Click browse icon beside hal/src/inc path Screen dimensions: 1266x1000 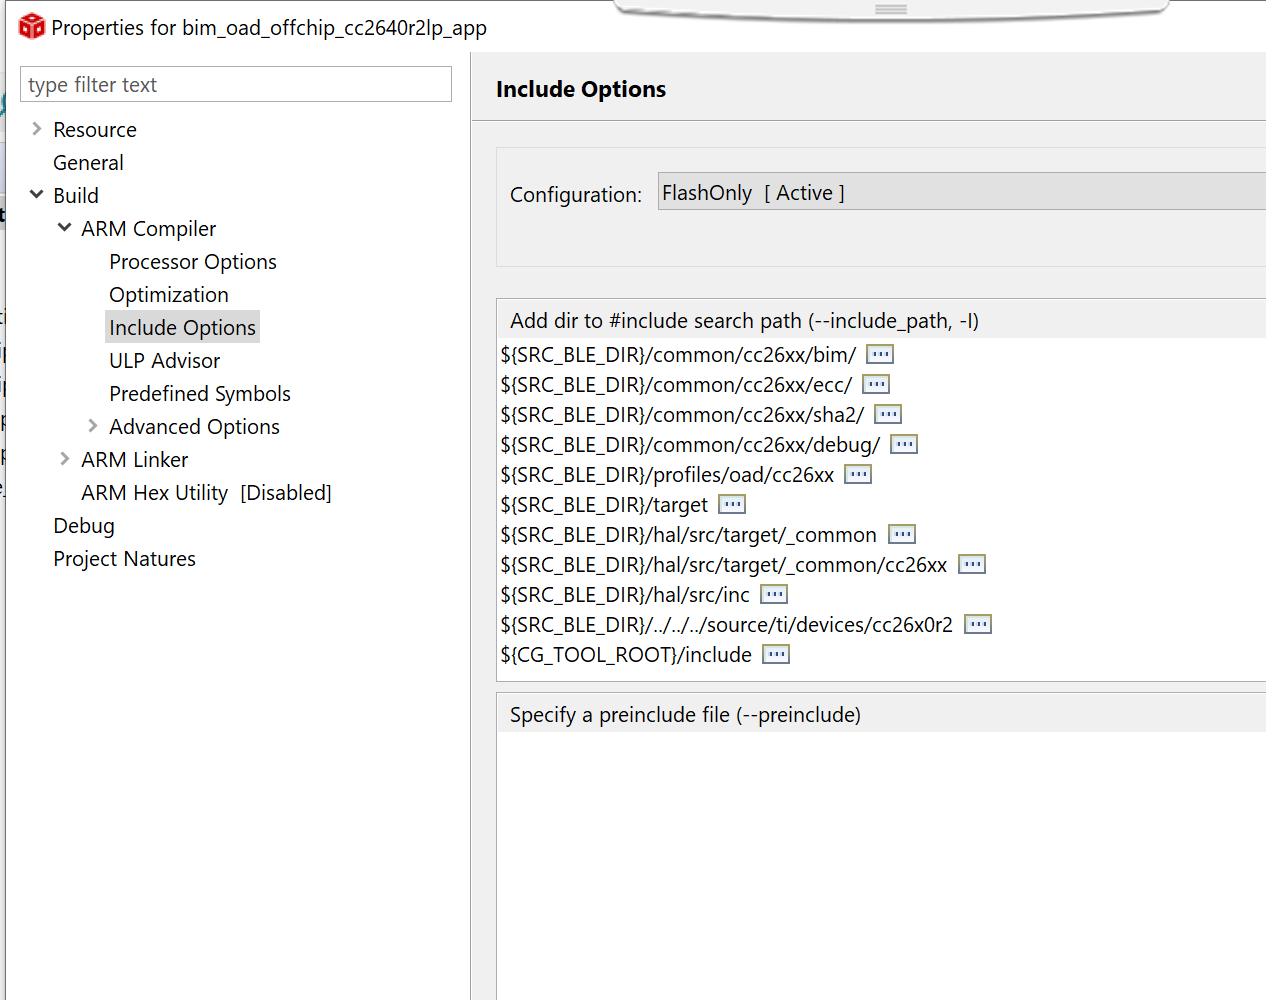pyautogui.click(x=774, y=594)
